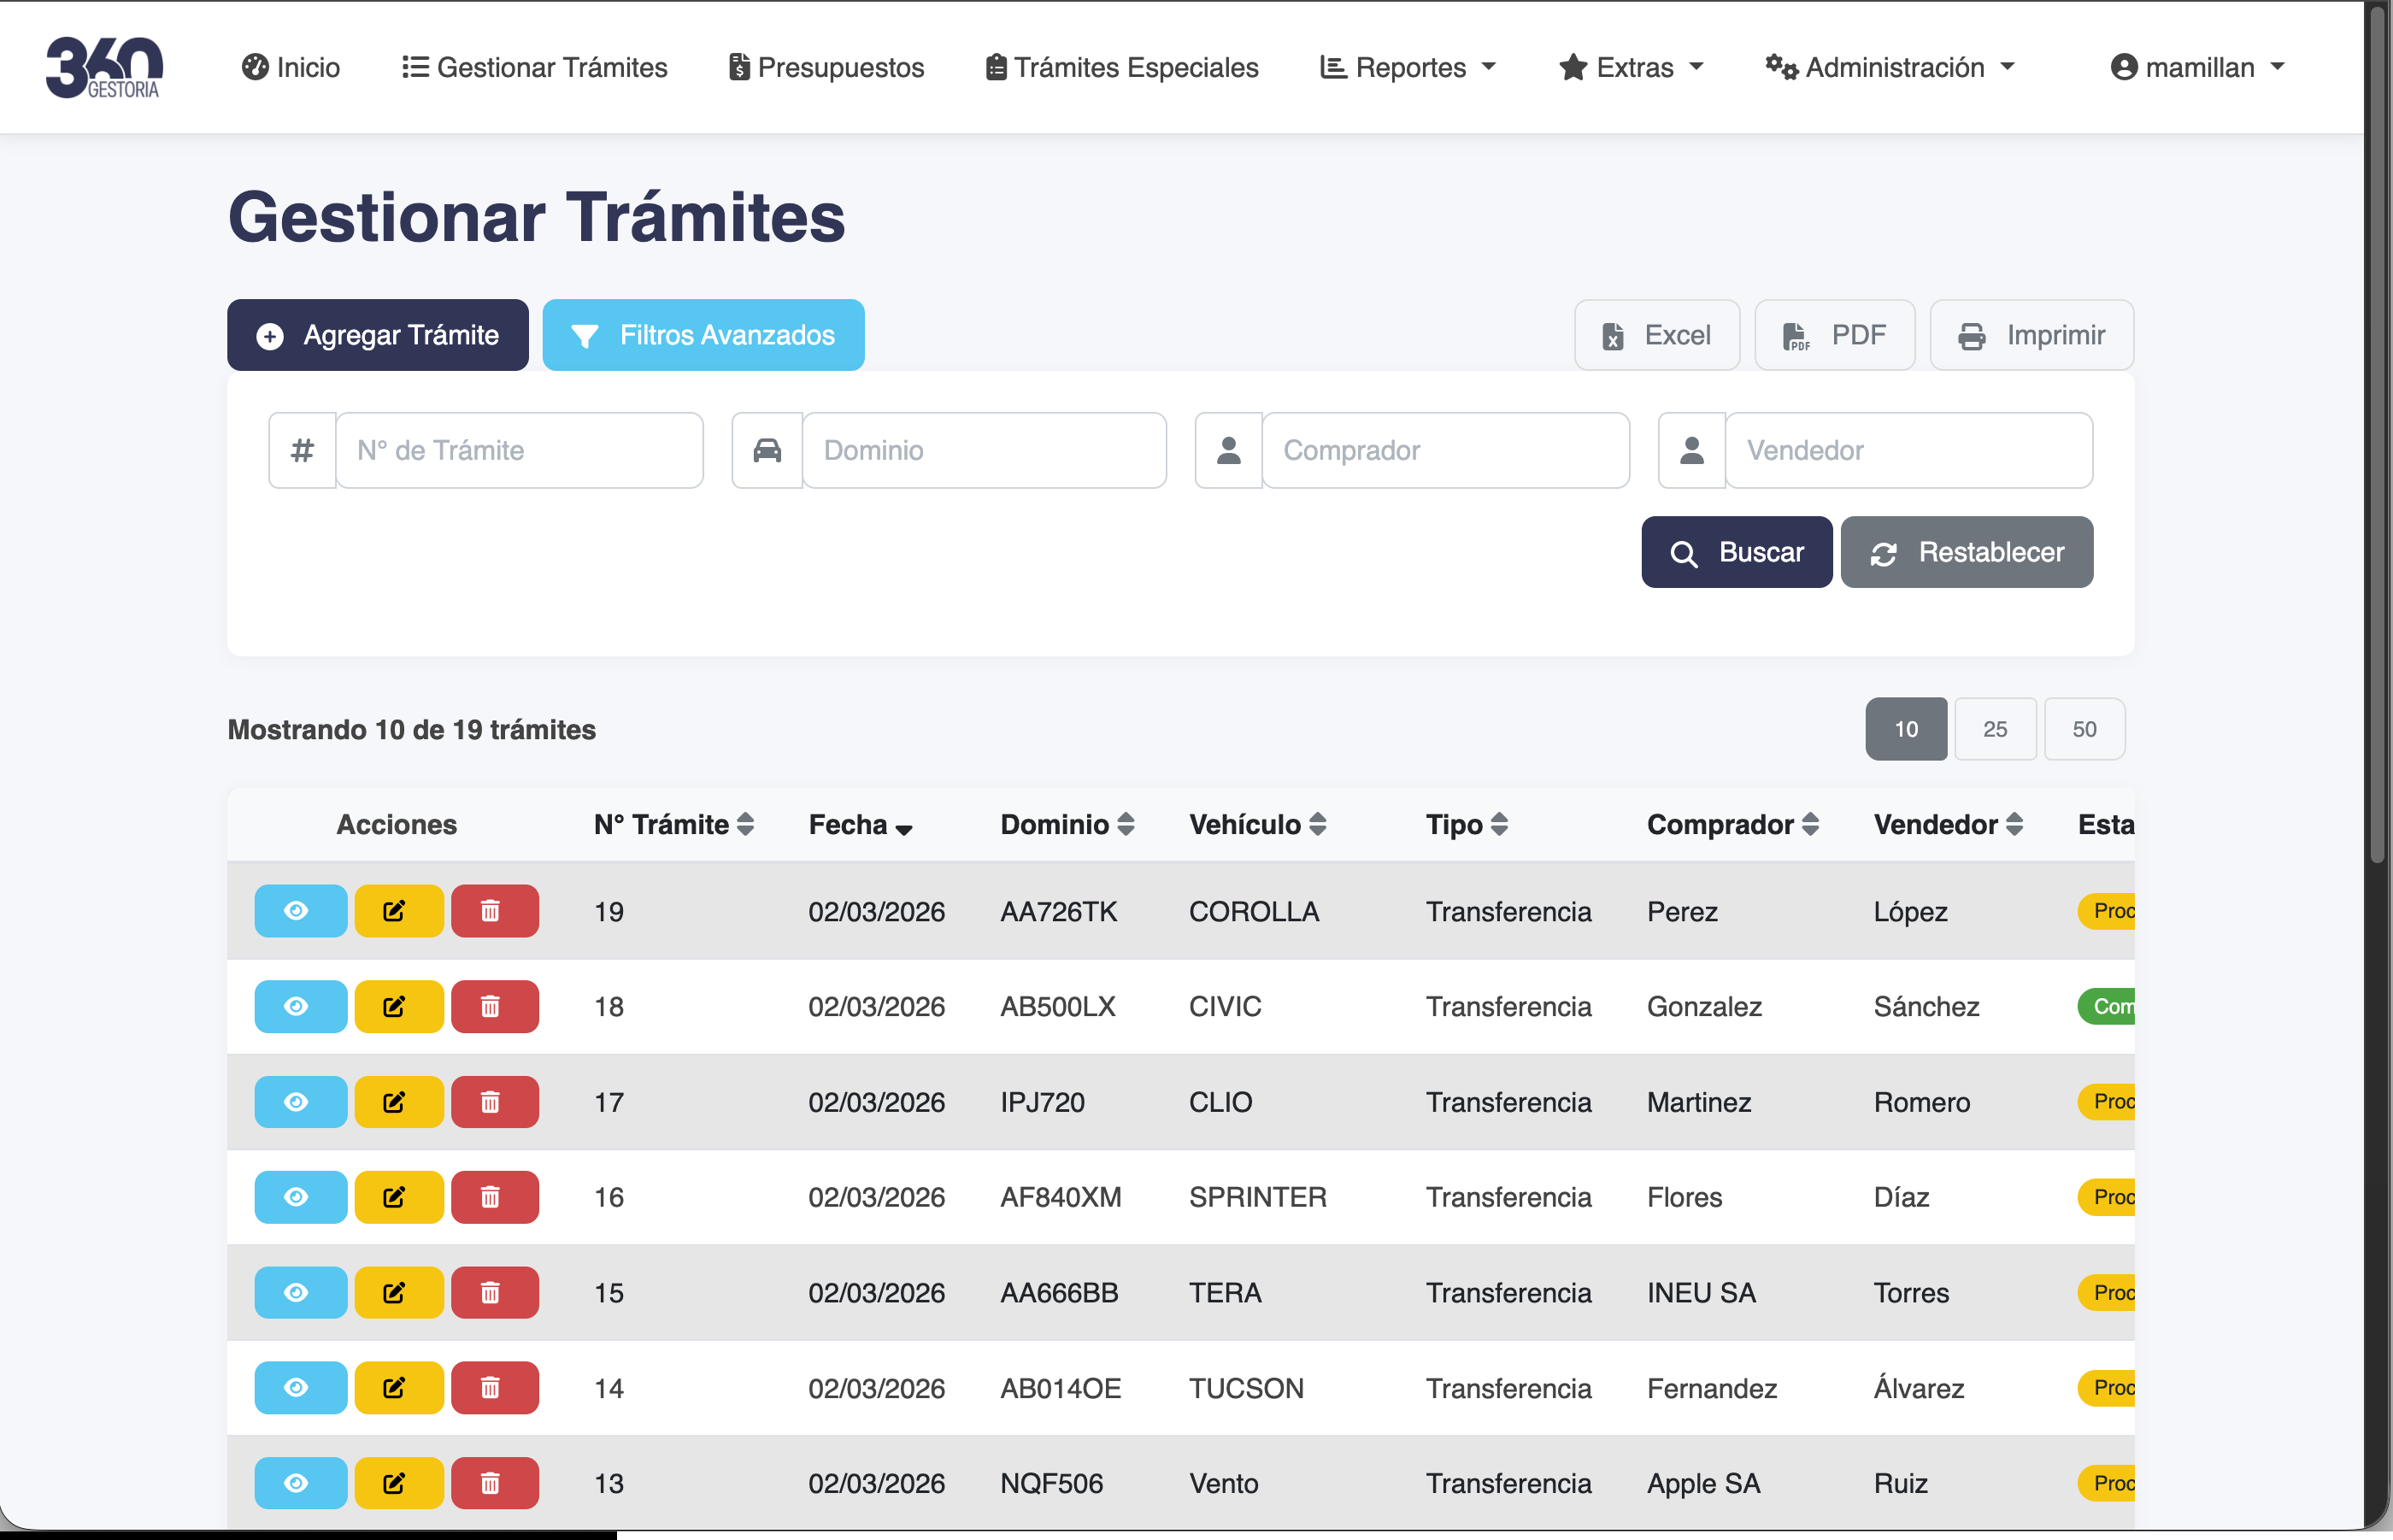
Task: Click the Agregar Trámite button
Action: [378, 335]
